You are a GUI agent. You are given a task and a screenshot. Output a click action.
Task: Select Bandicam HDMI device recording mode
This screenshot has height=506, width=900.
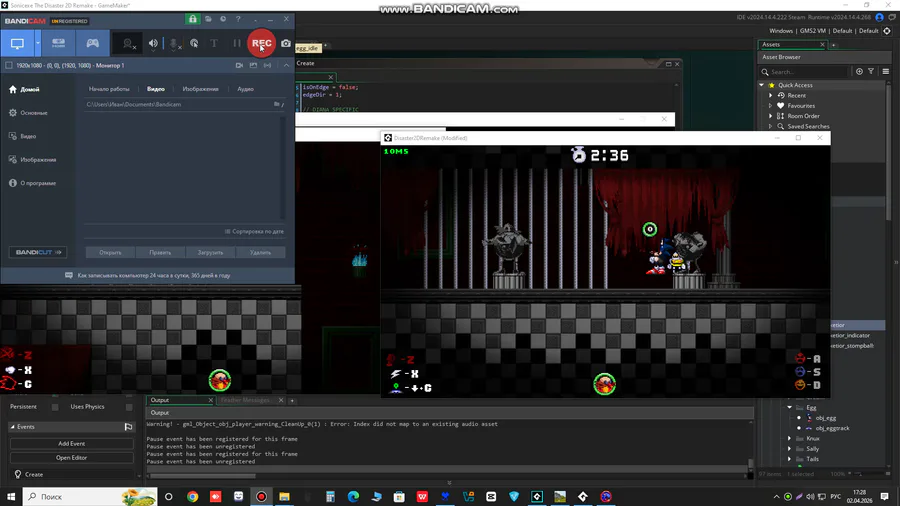[58, 44]
